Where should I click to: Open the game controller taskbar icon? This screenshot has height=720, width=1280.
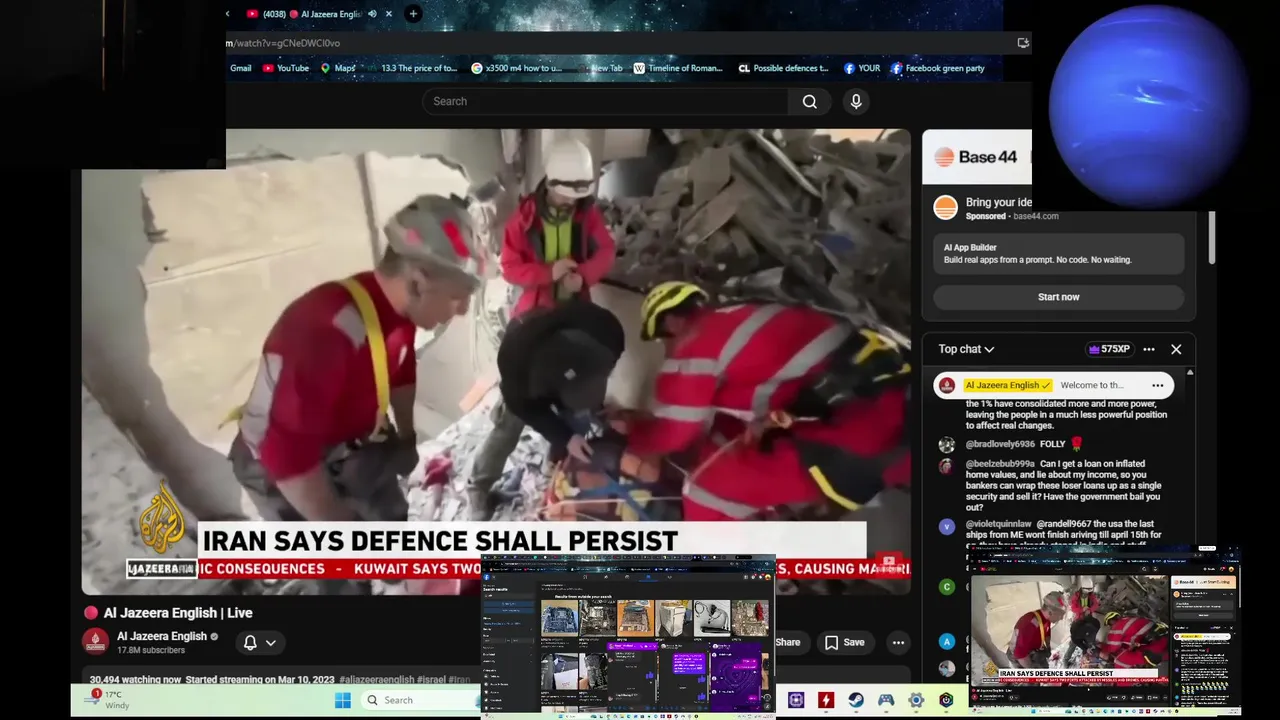(886, 700)
